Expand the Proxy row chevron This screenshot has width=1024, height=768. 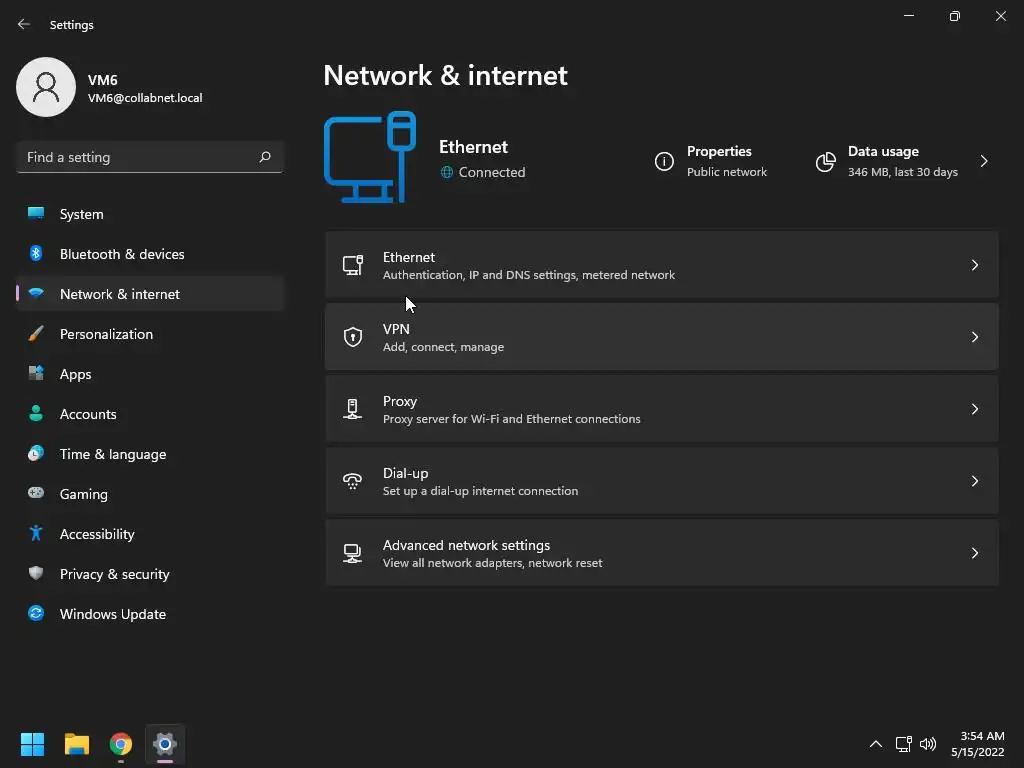tap(975, 409)
